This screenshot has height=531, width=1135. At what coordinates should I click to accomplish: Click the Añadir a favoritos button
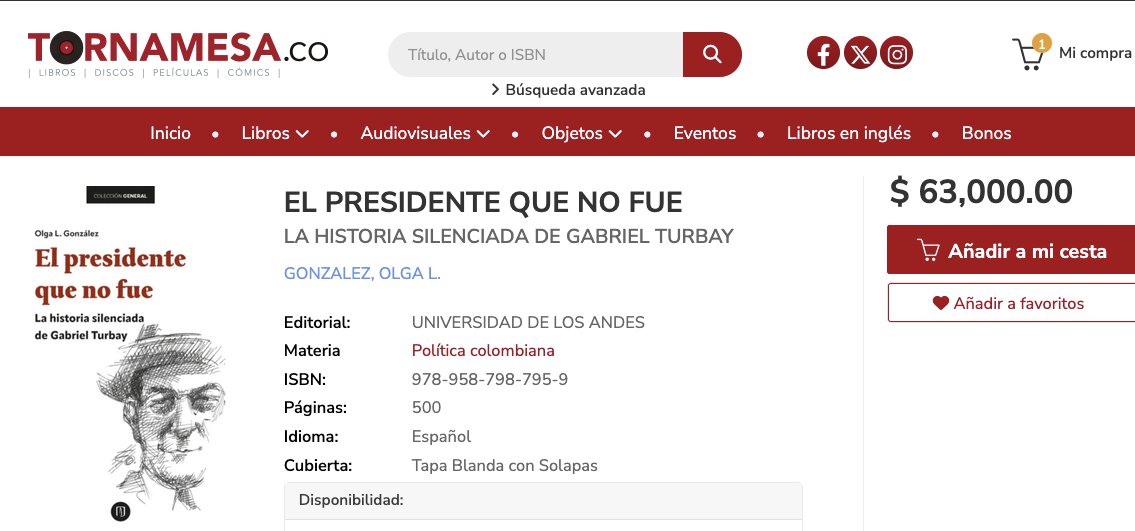coord(1010,302)
